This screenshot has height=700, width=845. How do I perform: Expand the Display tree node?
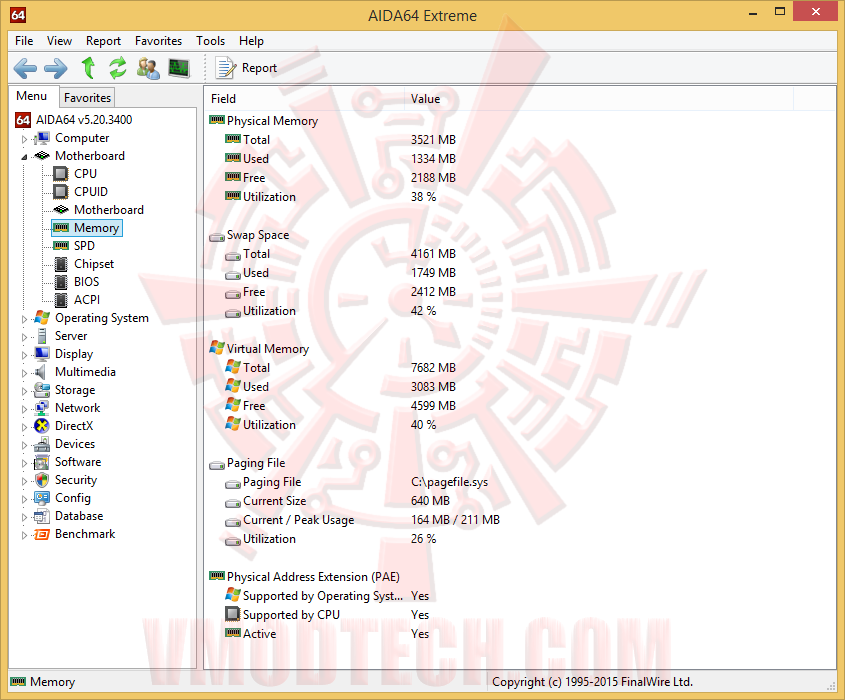(x=24, y=355)
